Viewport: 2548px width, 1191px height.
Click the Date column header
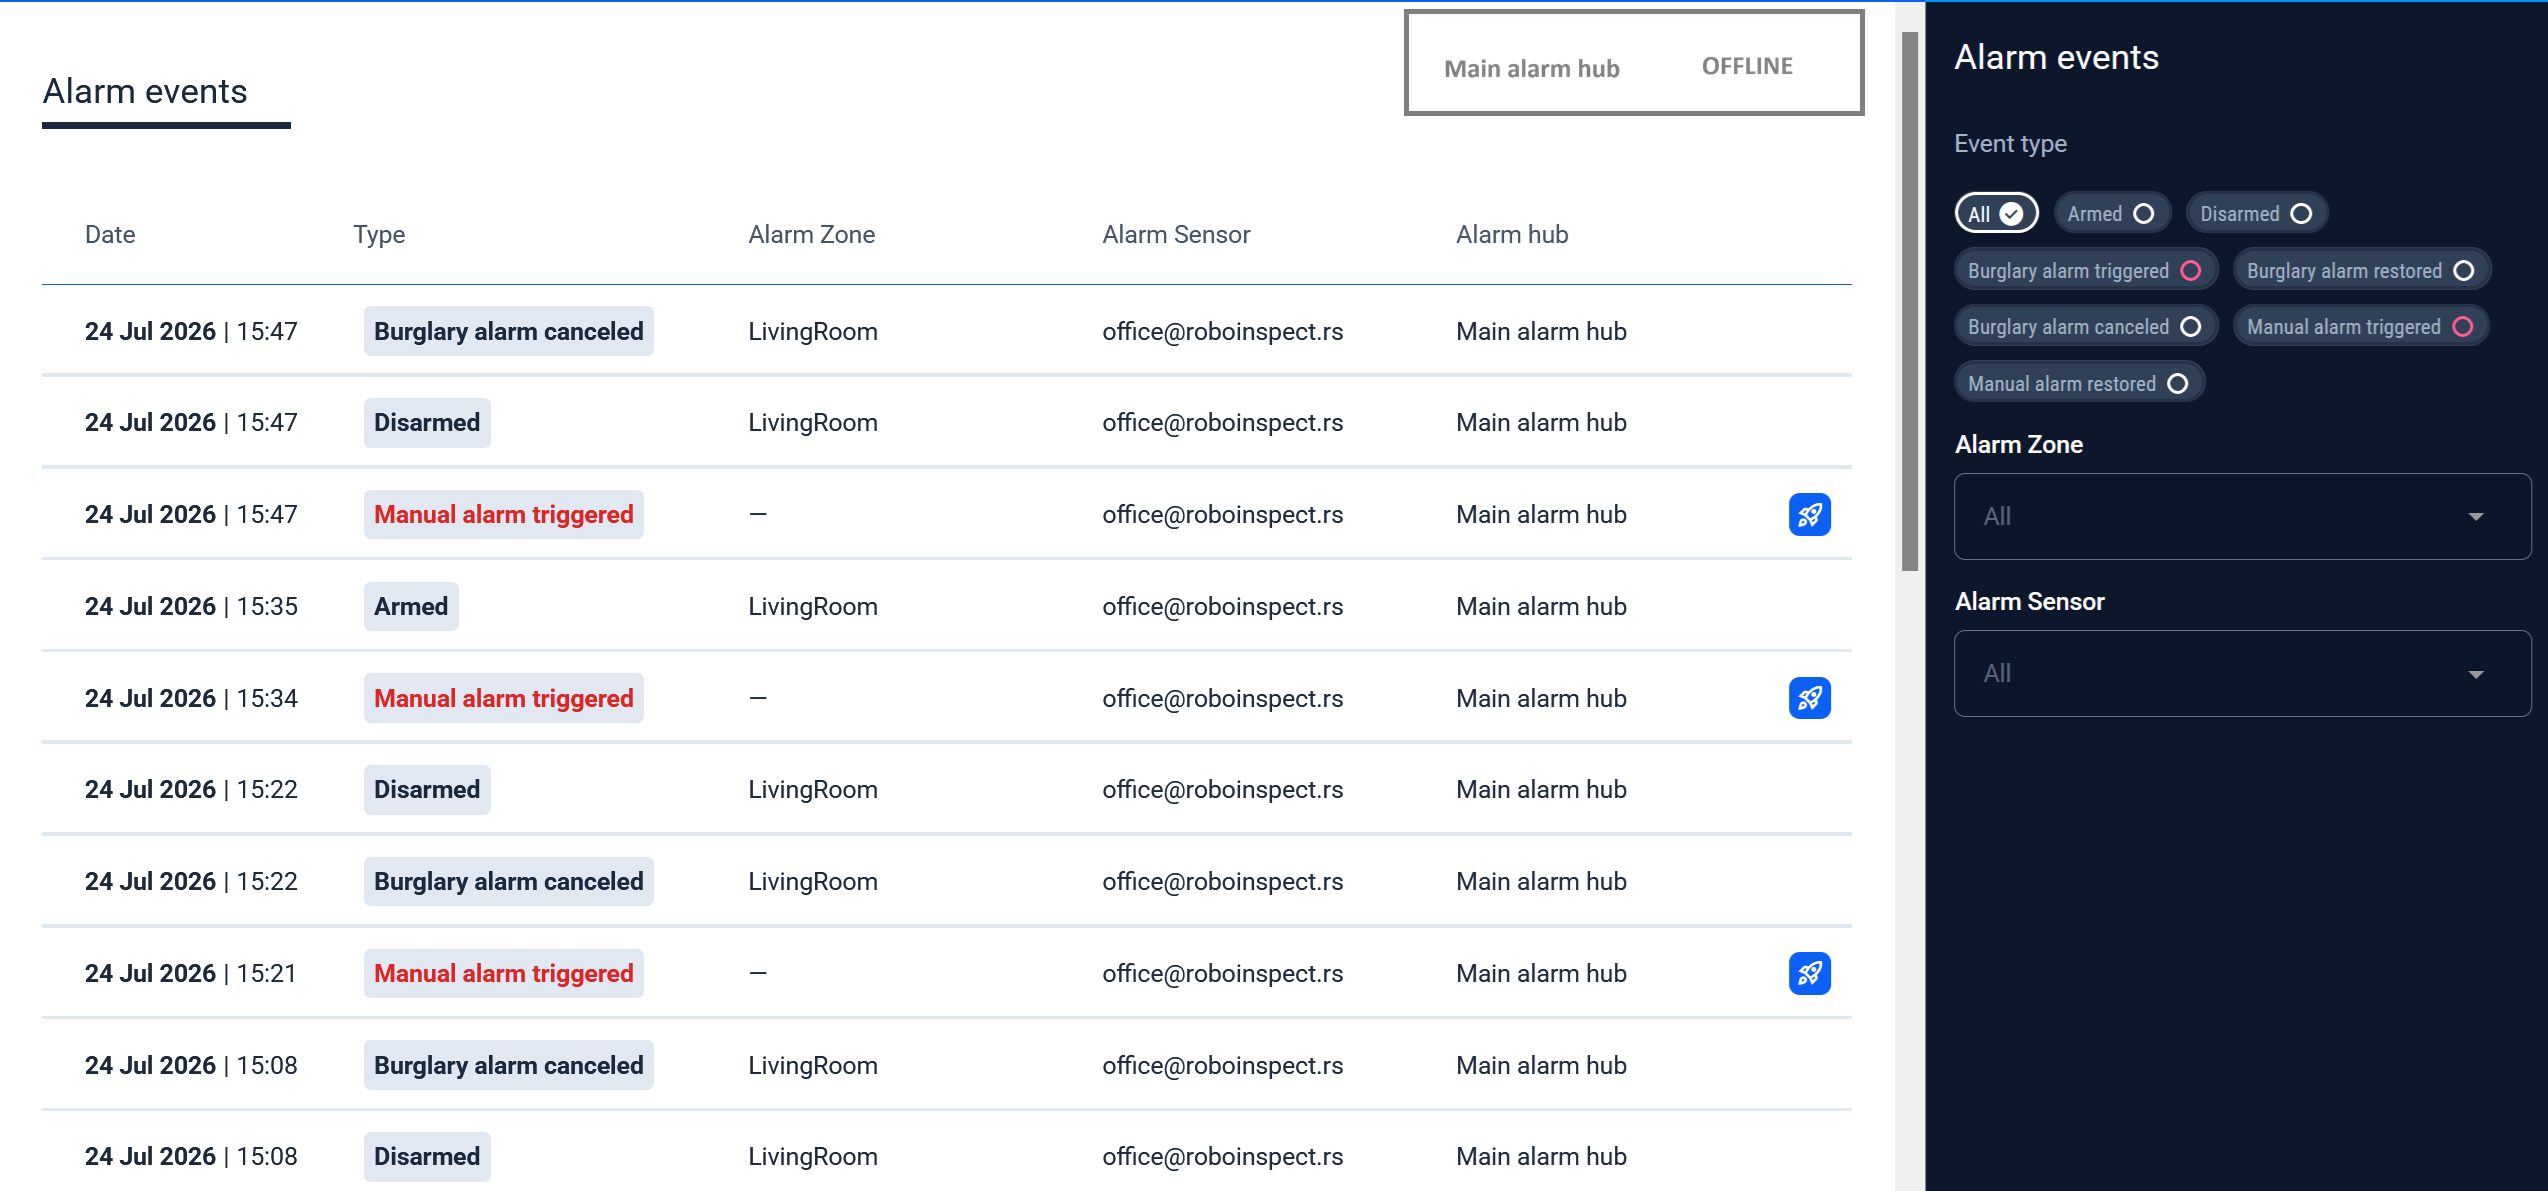tap(110, 234)
